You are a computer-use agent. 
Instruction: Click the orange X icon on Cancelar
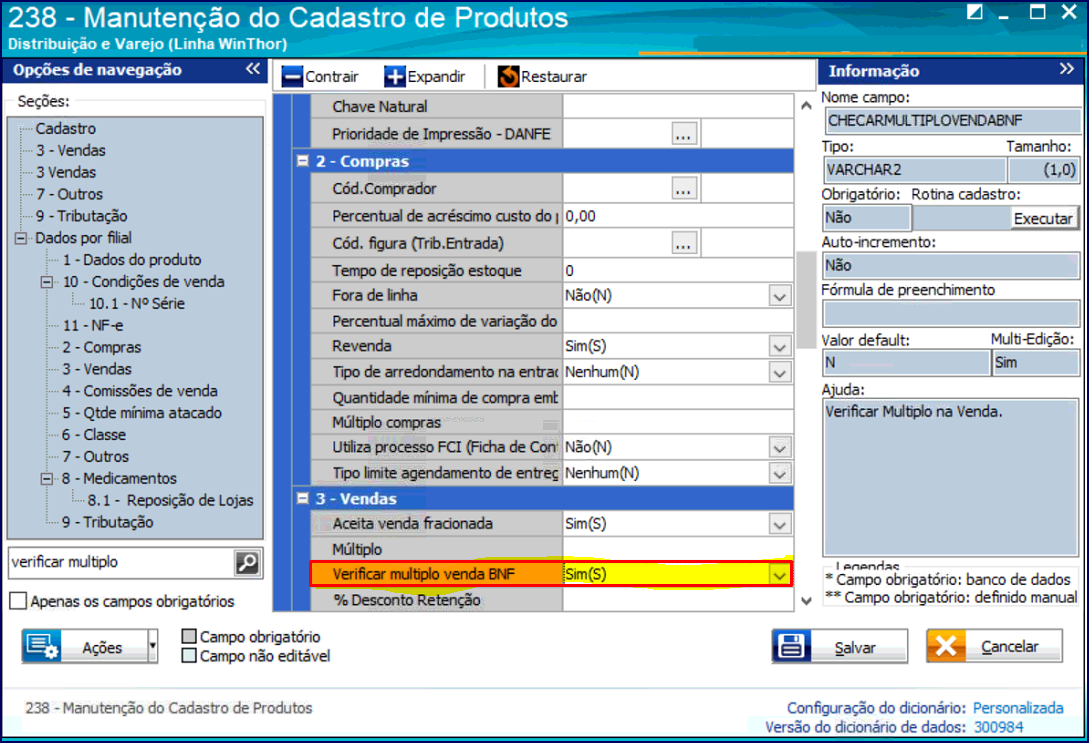pos(946,646)
